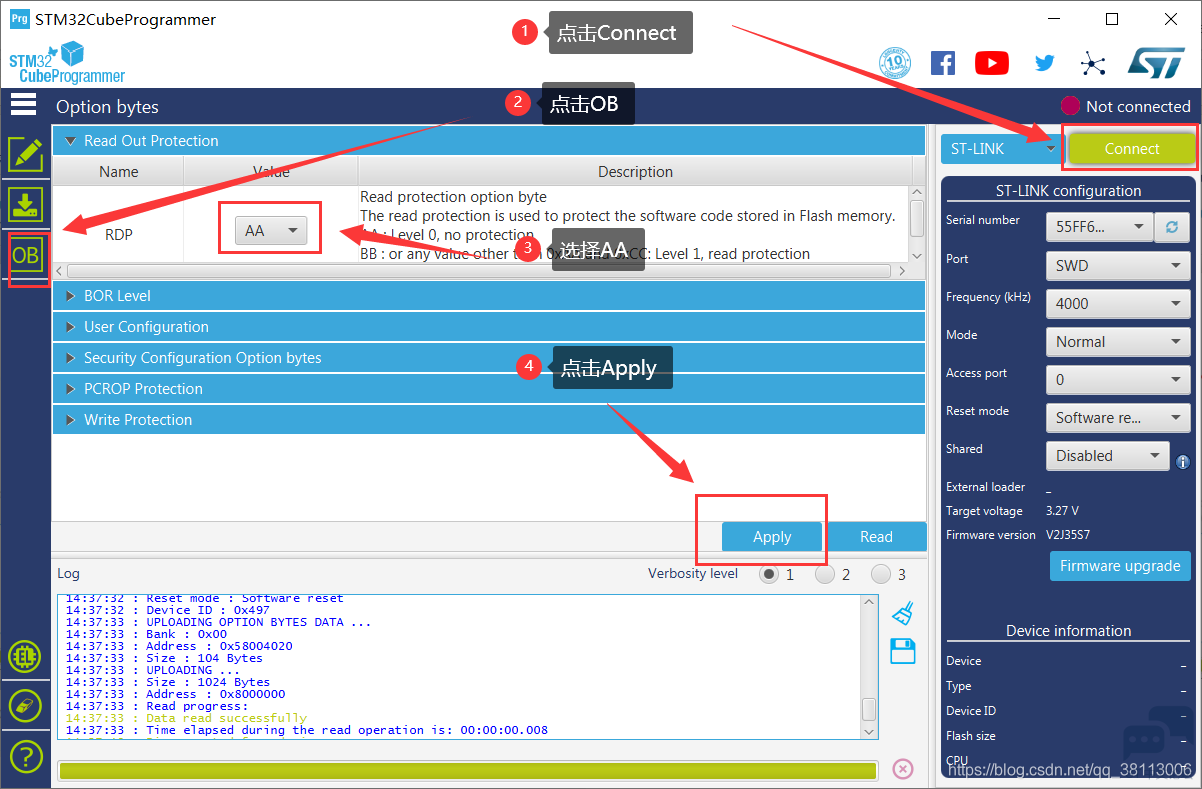Open the Serial number dropdown
Viewport: 1202px width, 789px height.
1099,227
